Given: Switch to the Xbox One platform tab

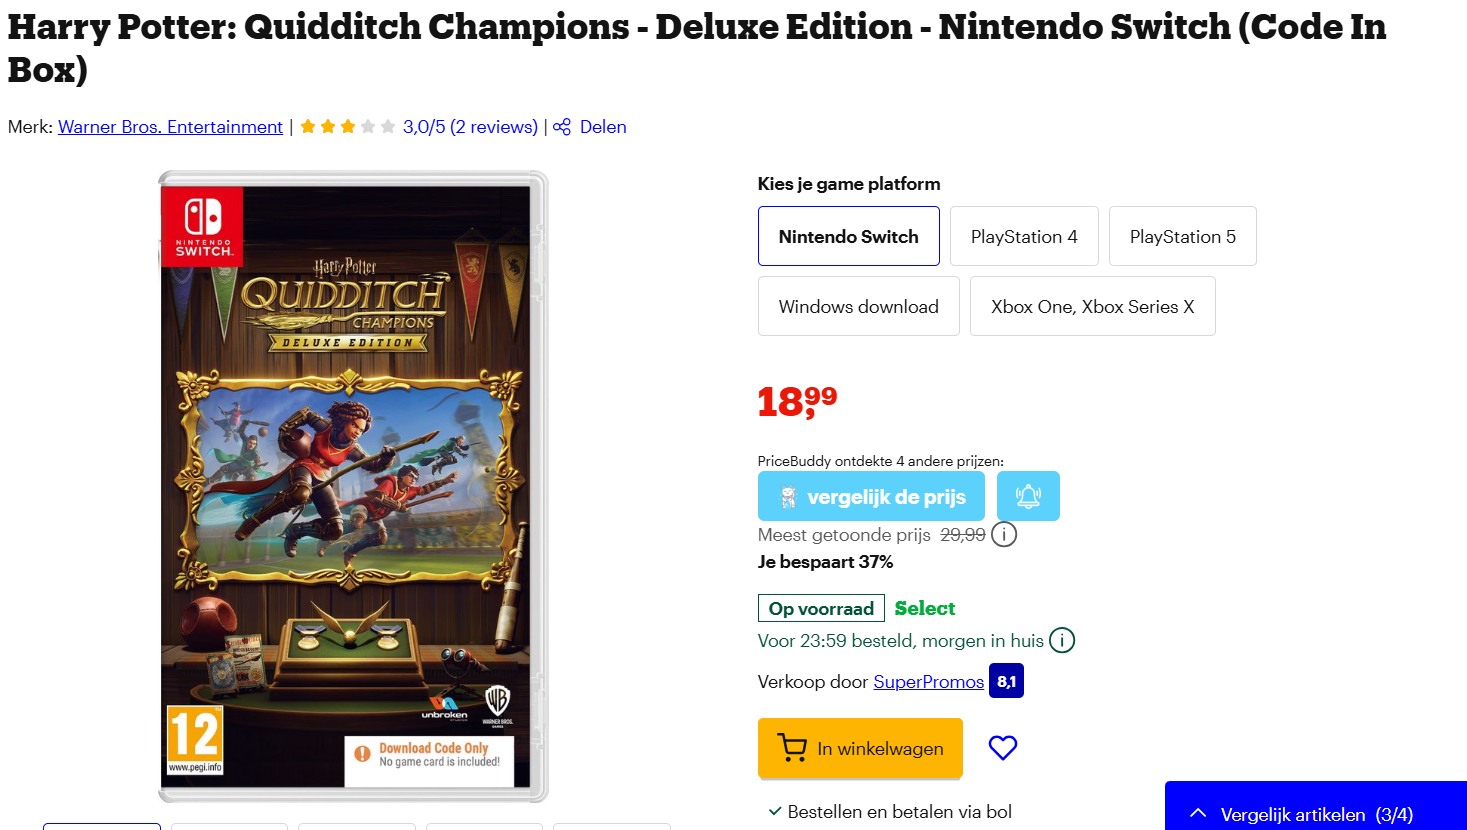Looking at the screenshot, I should (1092, 306).
